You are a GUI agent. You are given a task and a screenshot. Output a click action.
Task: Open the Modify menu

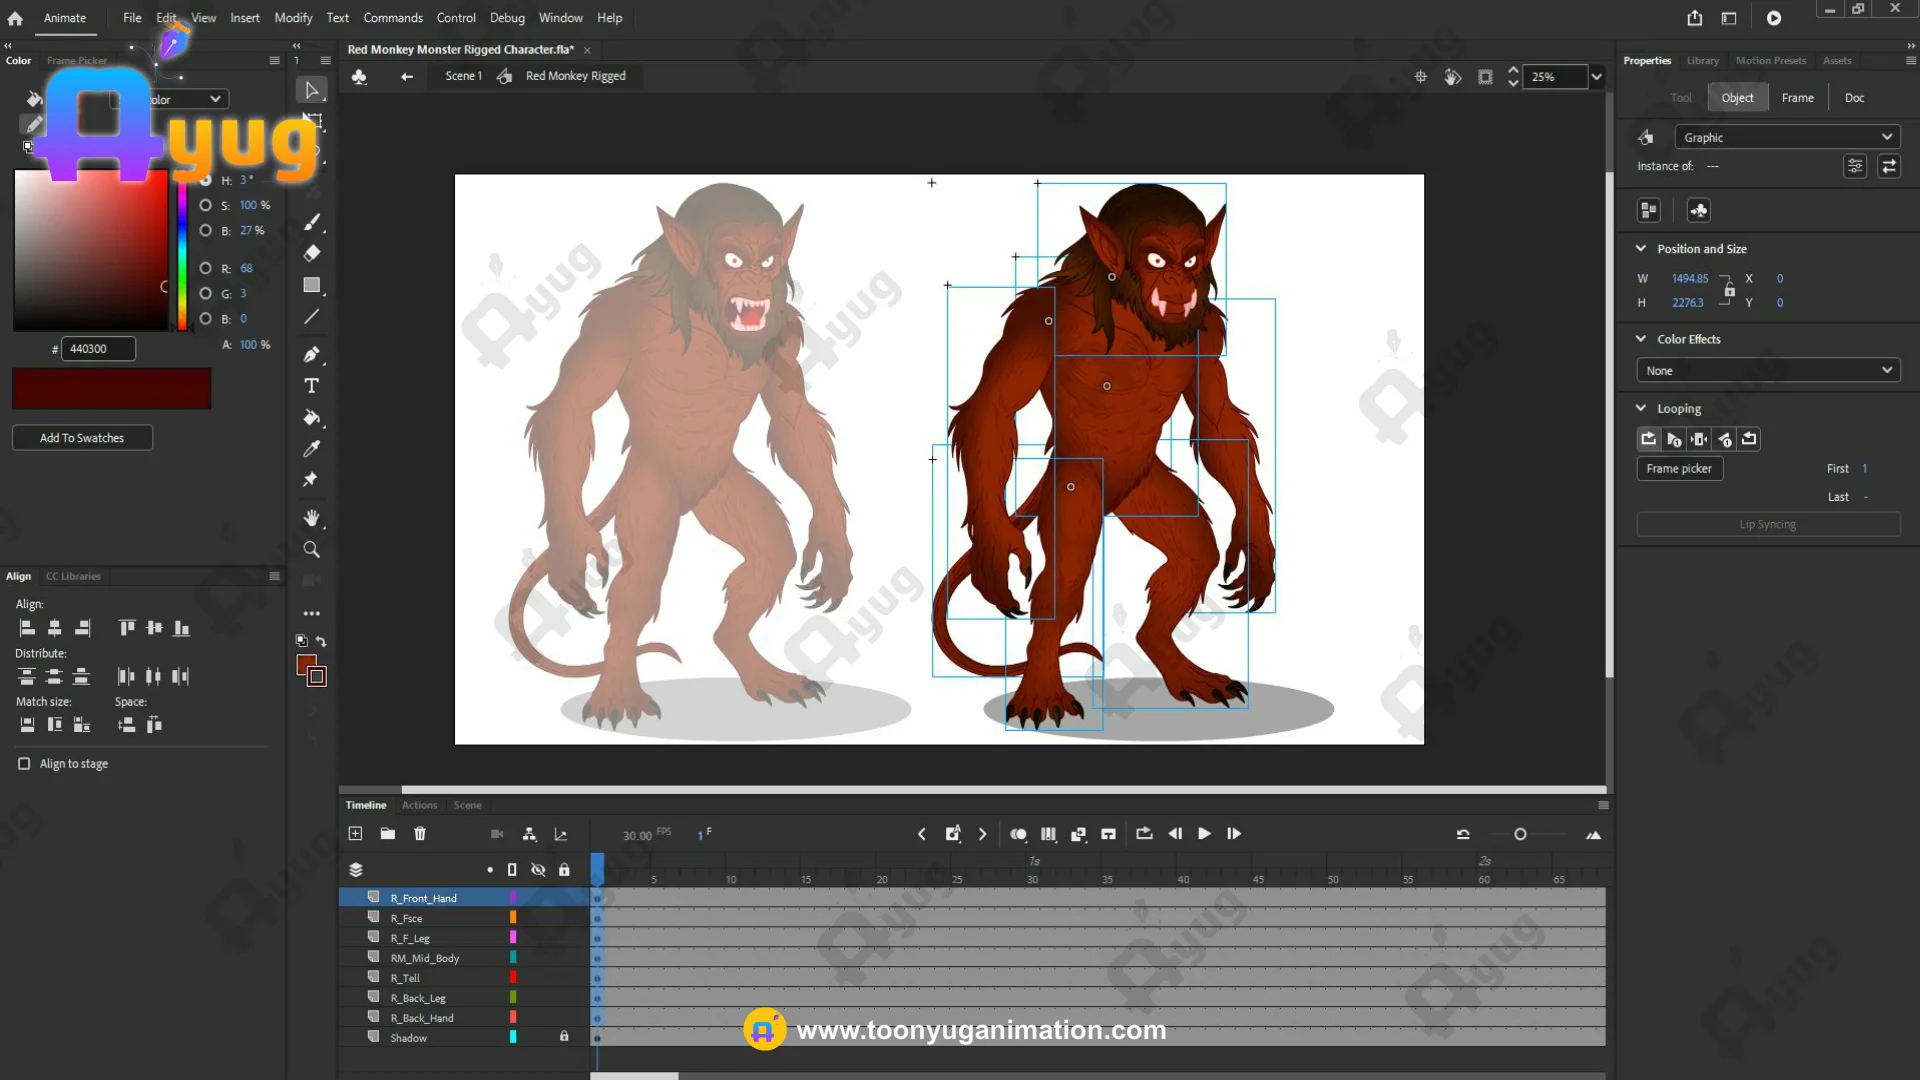pos(293,18)
